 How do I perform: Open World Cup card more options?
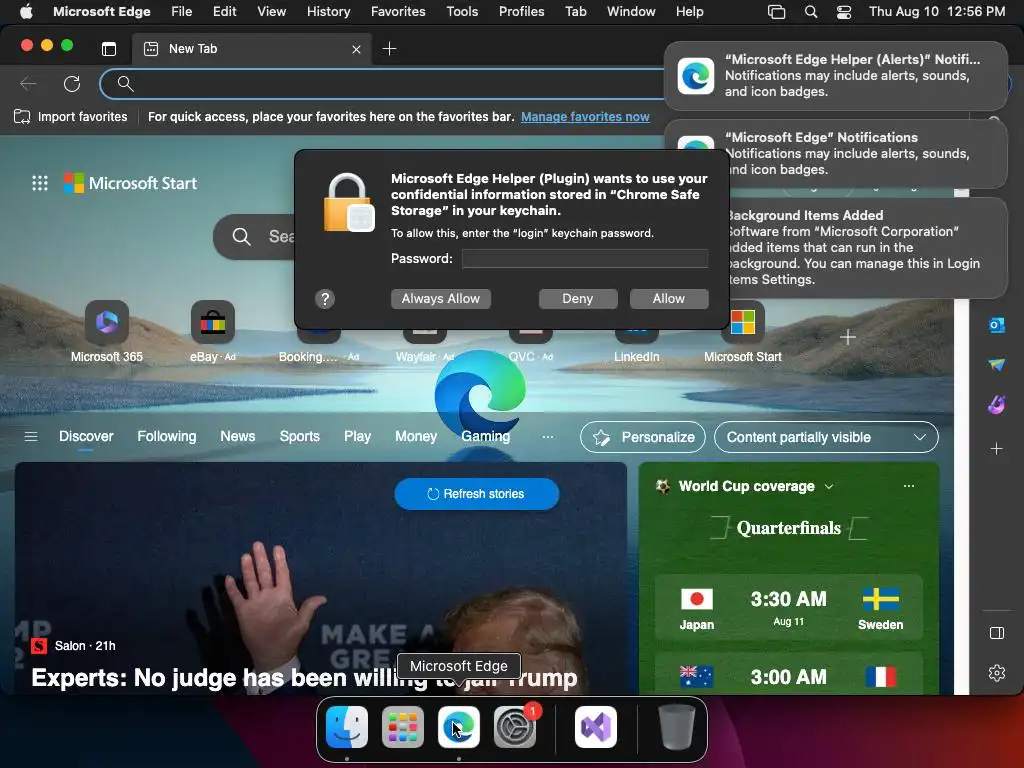[x=908, y=486]
